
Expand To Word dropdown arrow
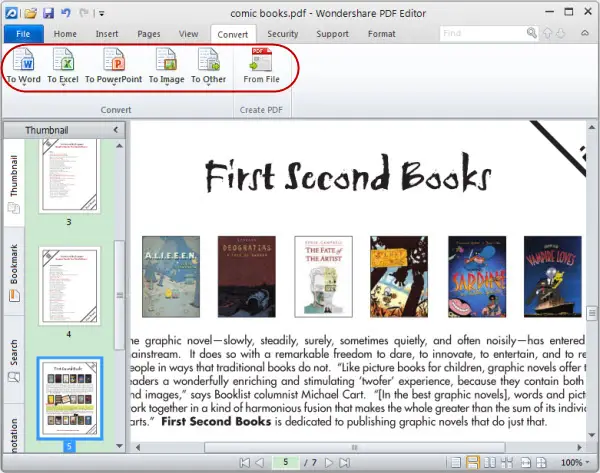(24, 85)
